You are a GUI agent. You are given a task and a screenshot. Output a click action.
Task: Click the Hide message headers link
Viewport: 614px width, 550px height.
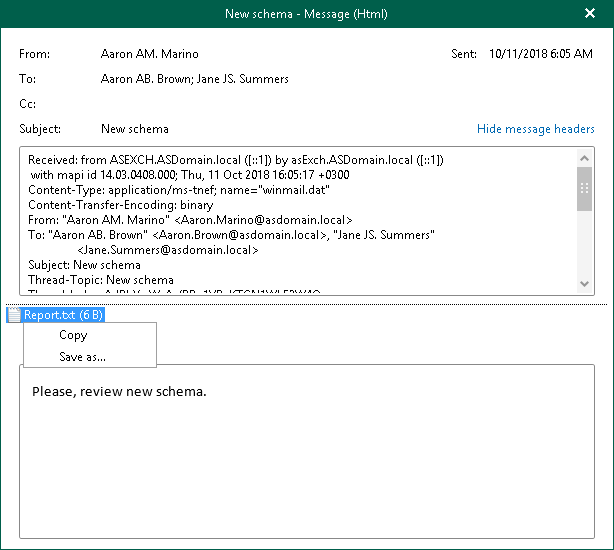535,129
